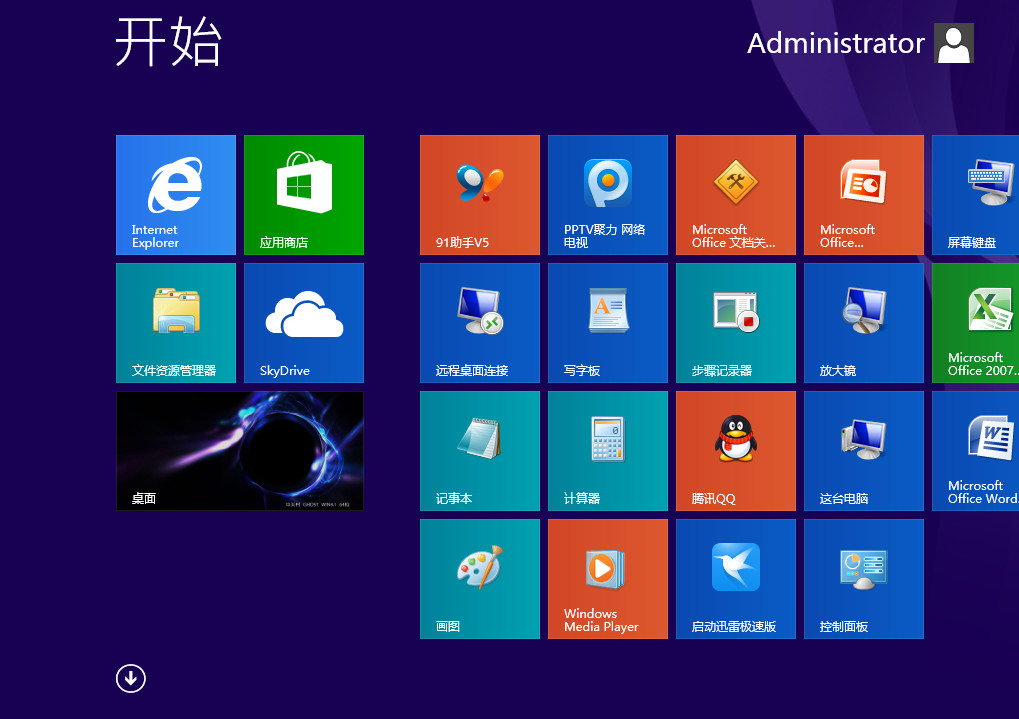Open Microsoft Office 文档关联 tools tile
The height and width of the screenshot is (719, 1019).
[736, 195]
